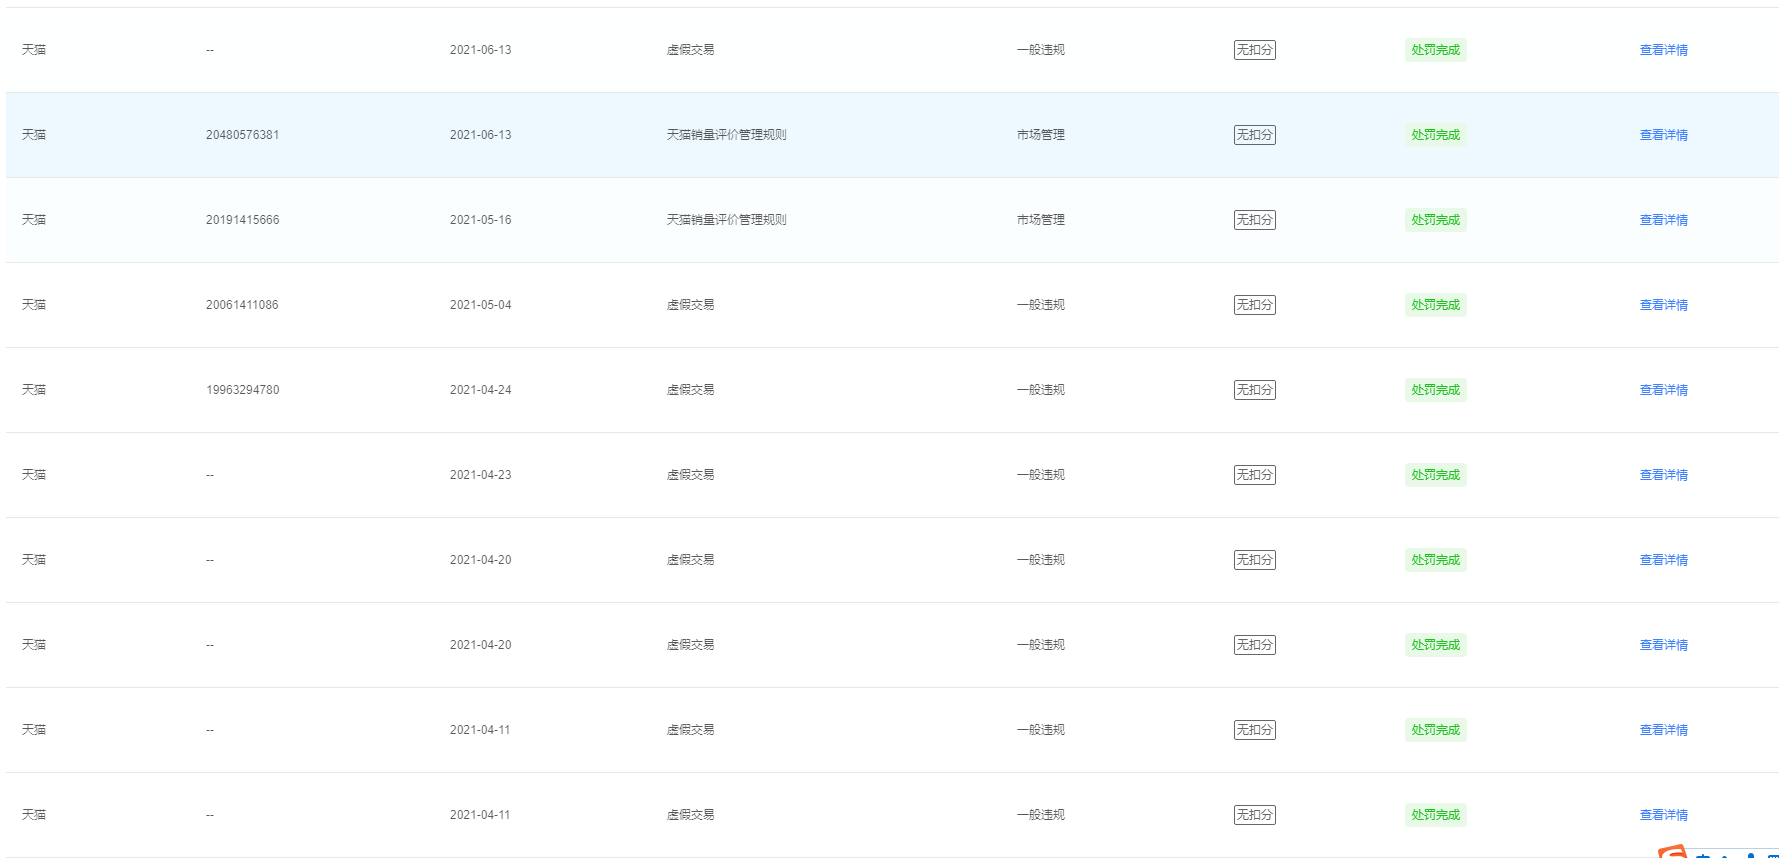
Task: Click 无扣分 tag for order 20191415666
Action: [x=1254, y=220]
